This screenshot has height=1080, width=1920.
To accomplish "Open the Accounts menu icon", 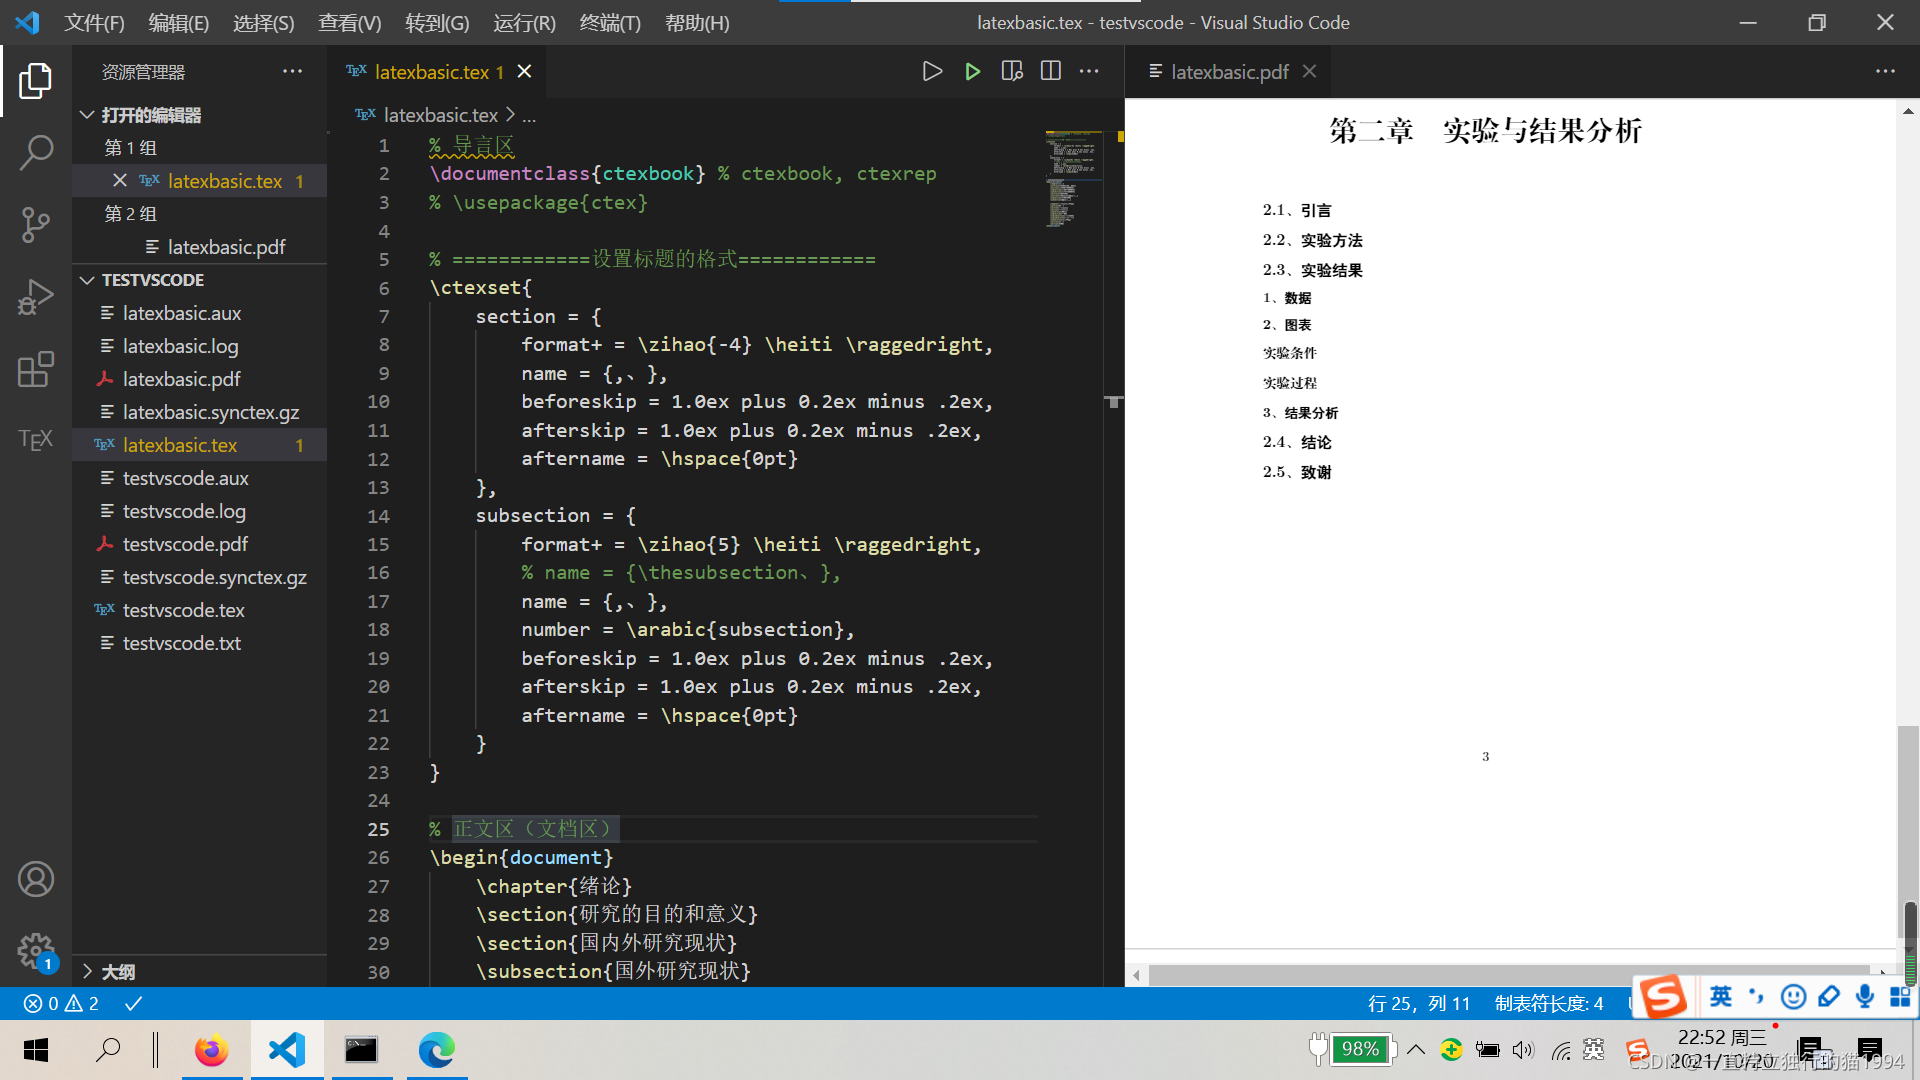I will pos(36,879).
